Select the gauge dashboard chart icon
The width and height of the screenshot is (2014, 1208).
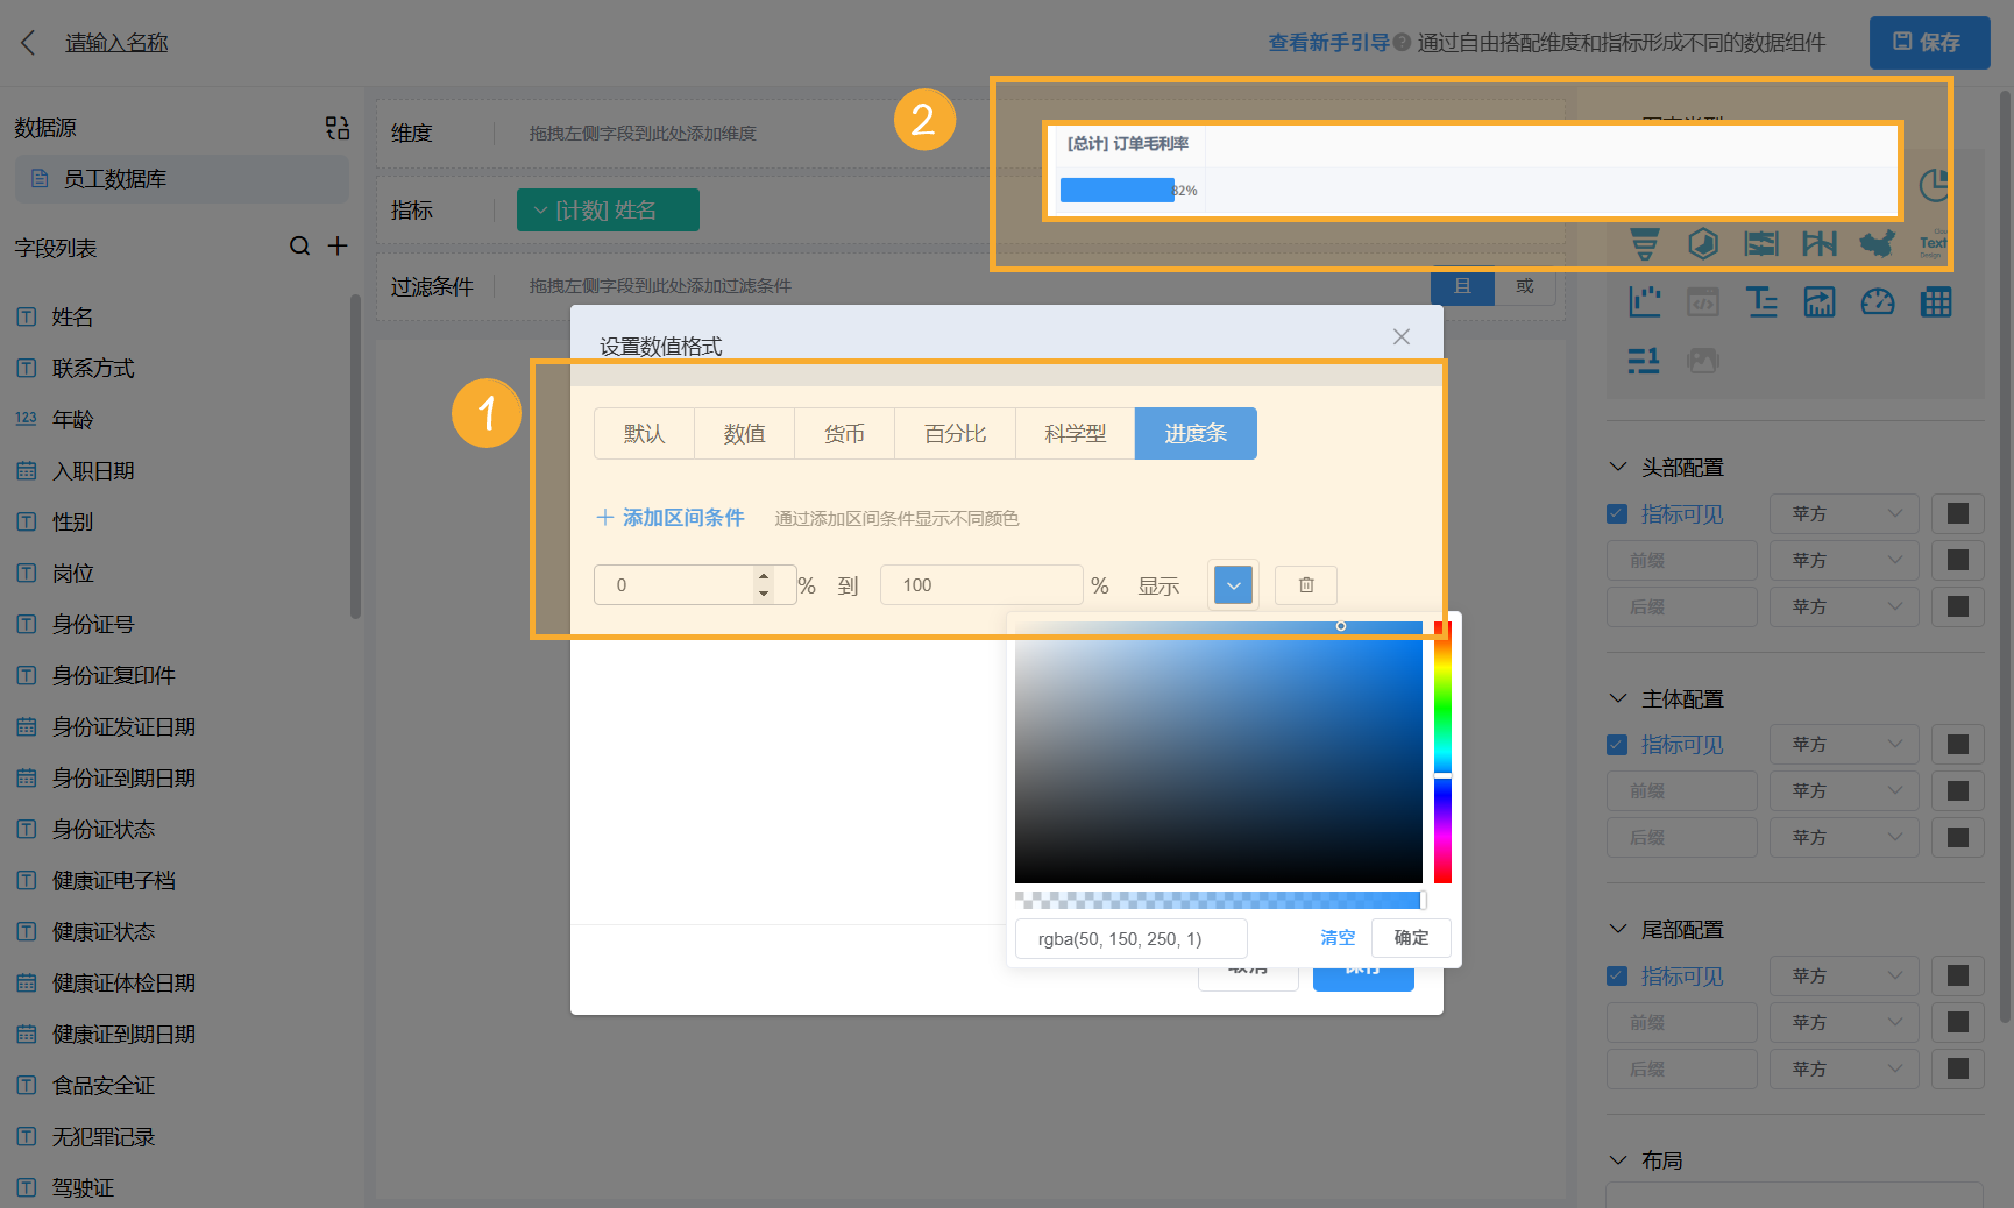click(x=1877, y=301)
